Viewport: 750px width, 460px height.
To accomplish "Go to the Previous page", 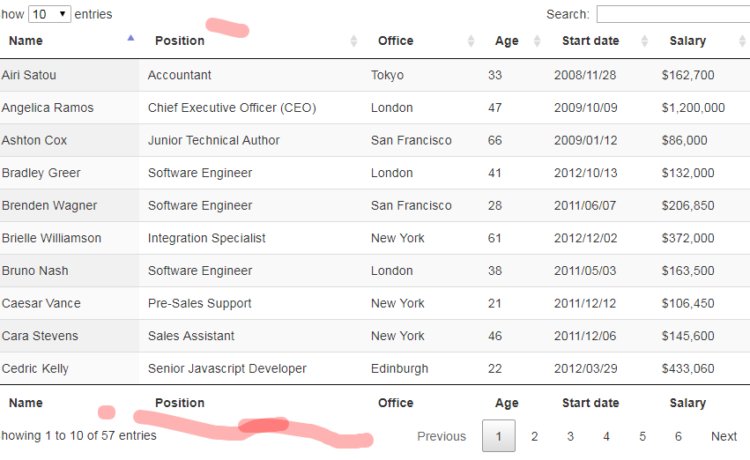I will pos(441,436).
